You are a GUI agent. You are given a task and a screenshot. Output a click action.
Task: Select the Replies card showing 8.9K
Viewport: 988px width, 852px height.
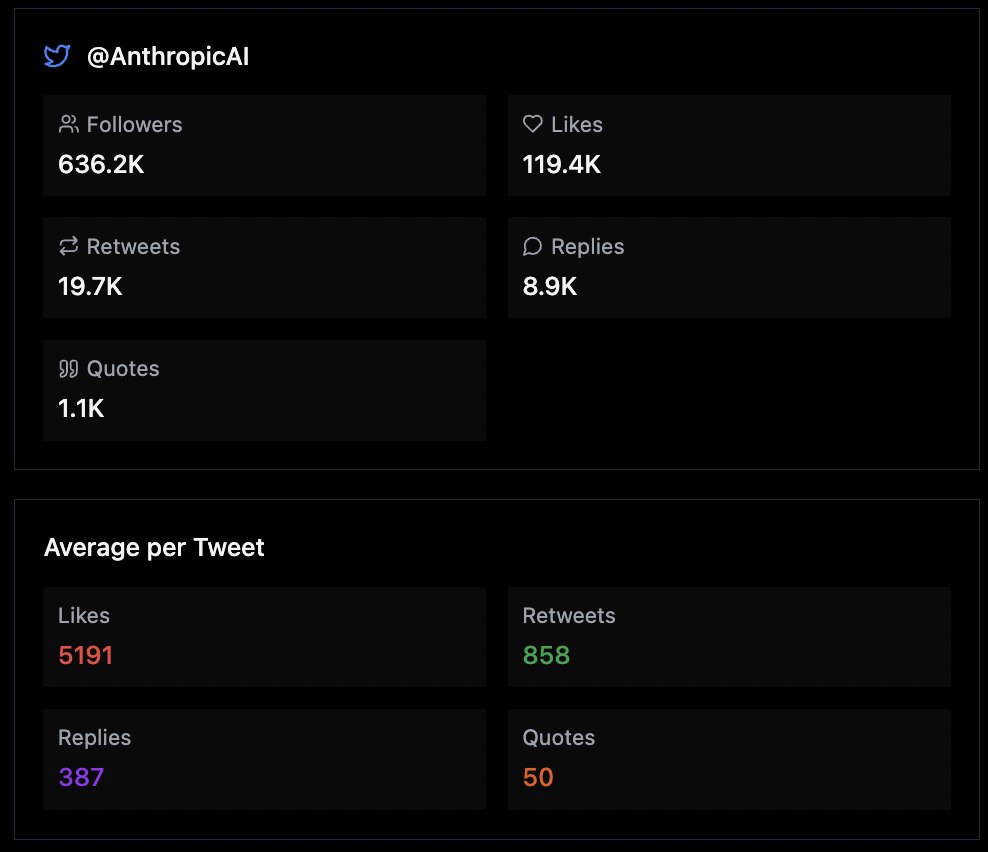pos(729,267)
